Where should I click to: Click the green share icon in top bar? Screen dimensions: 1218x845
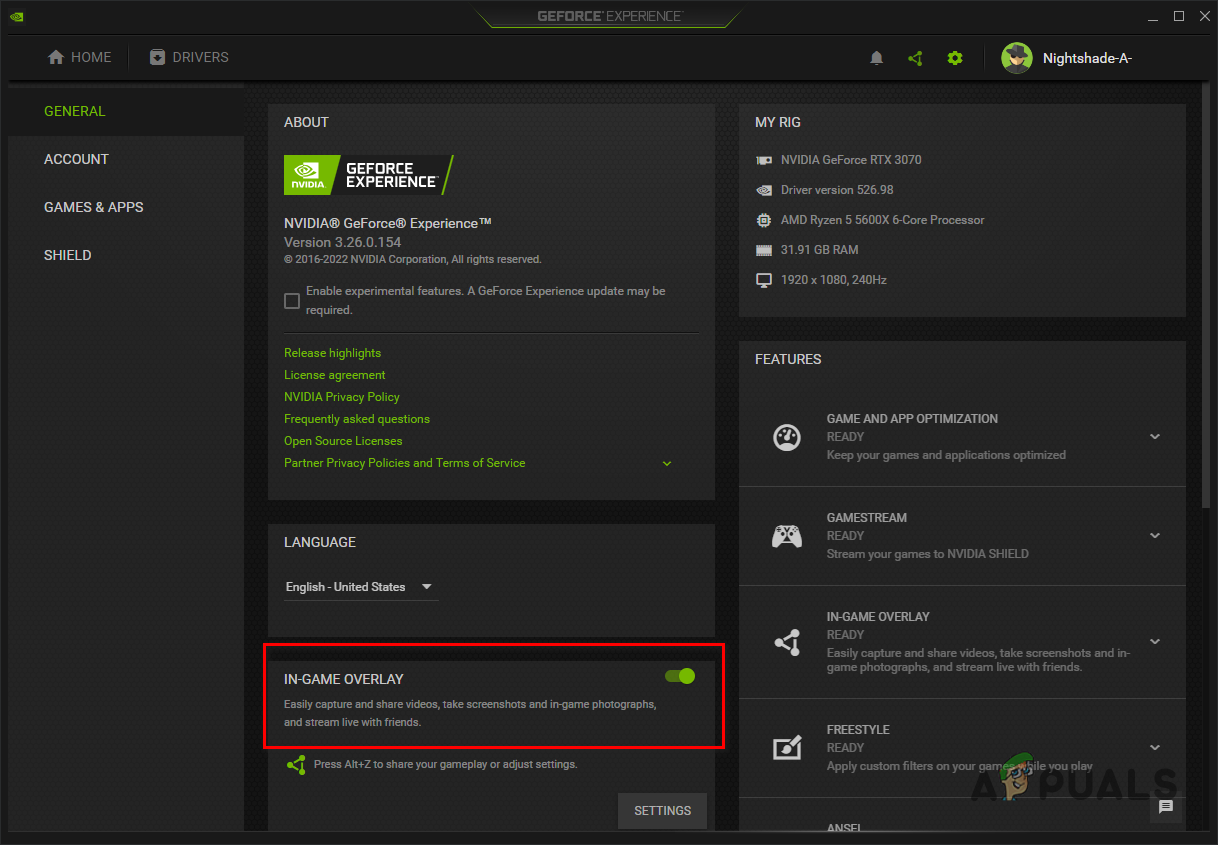(915, 57)
